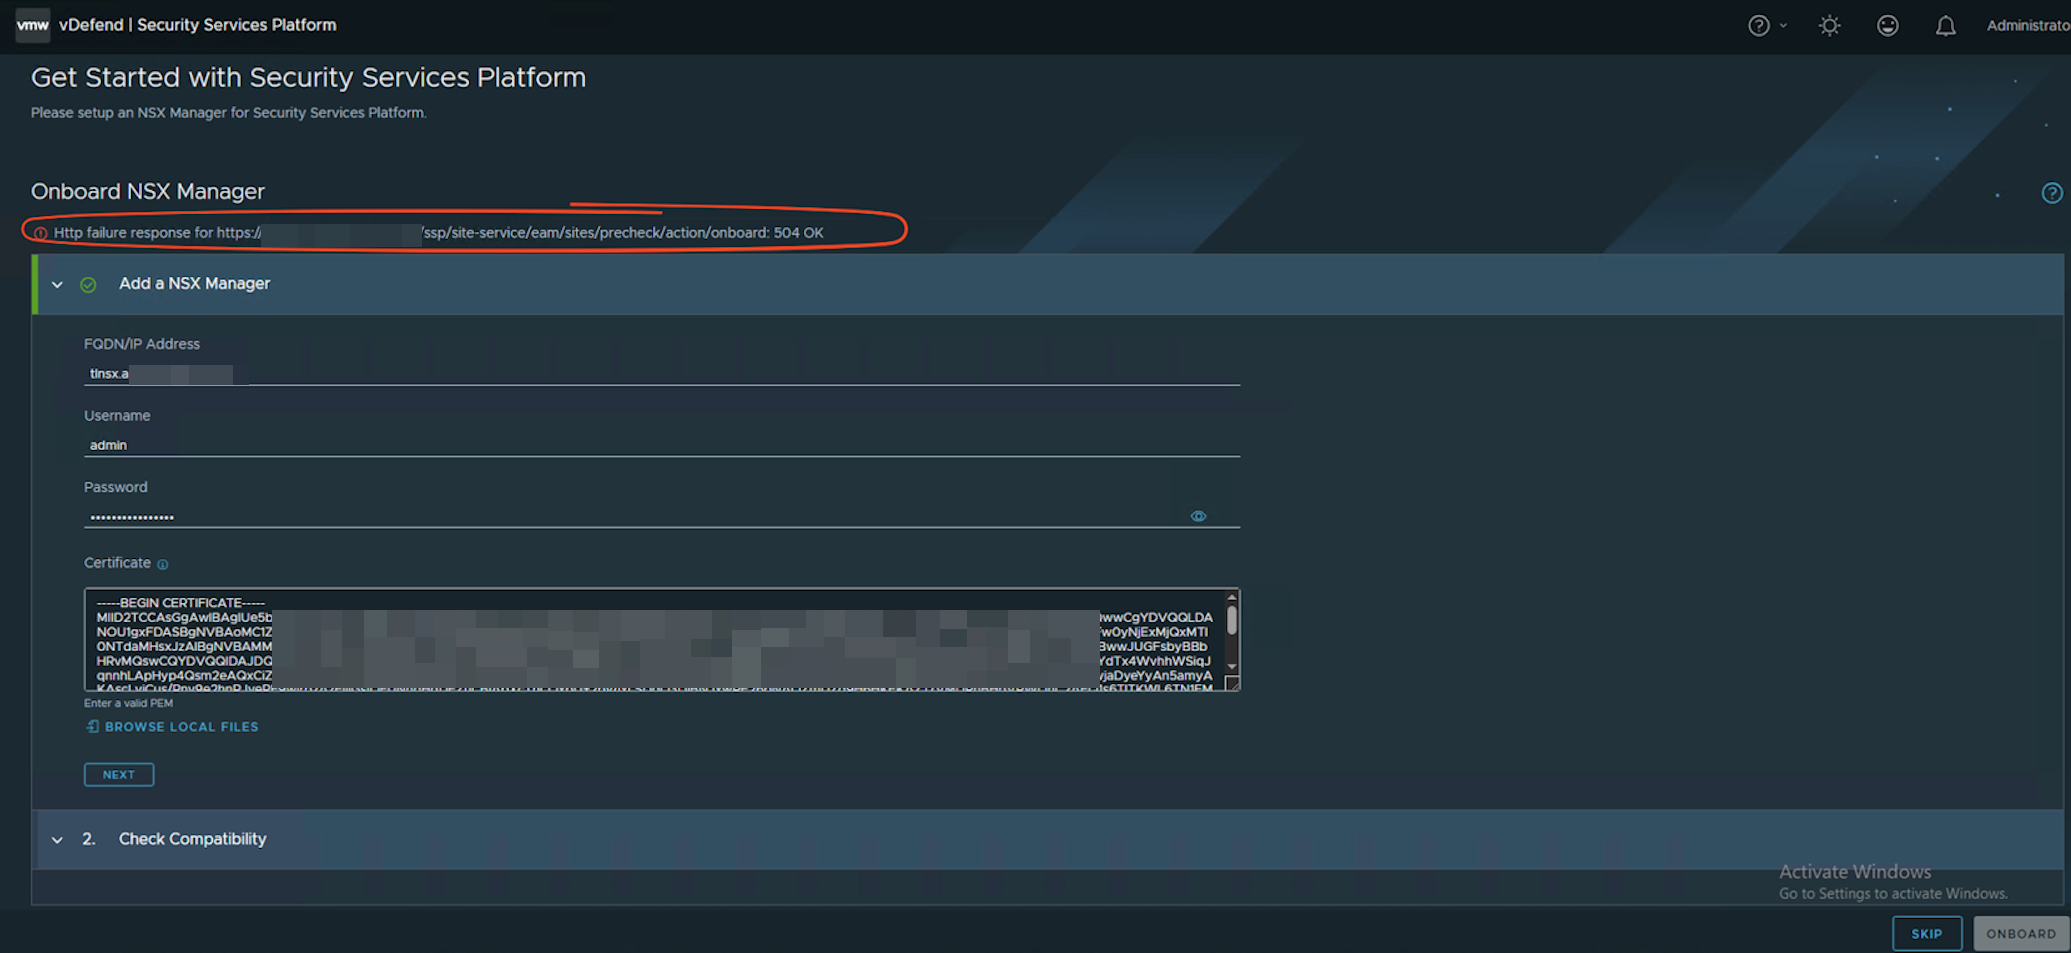Click the Username input field

pyautogui.click(x=660, y=445)
